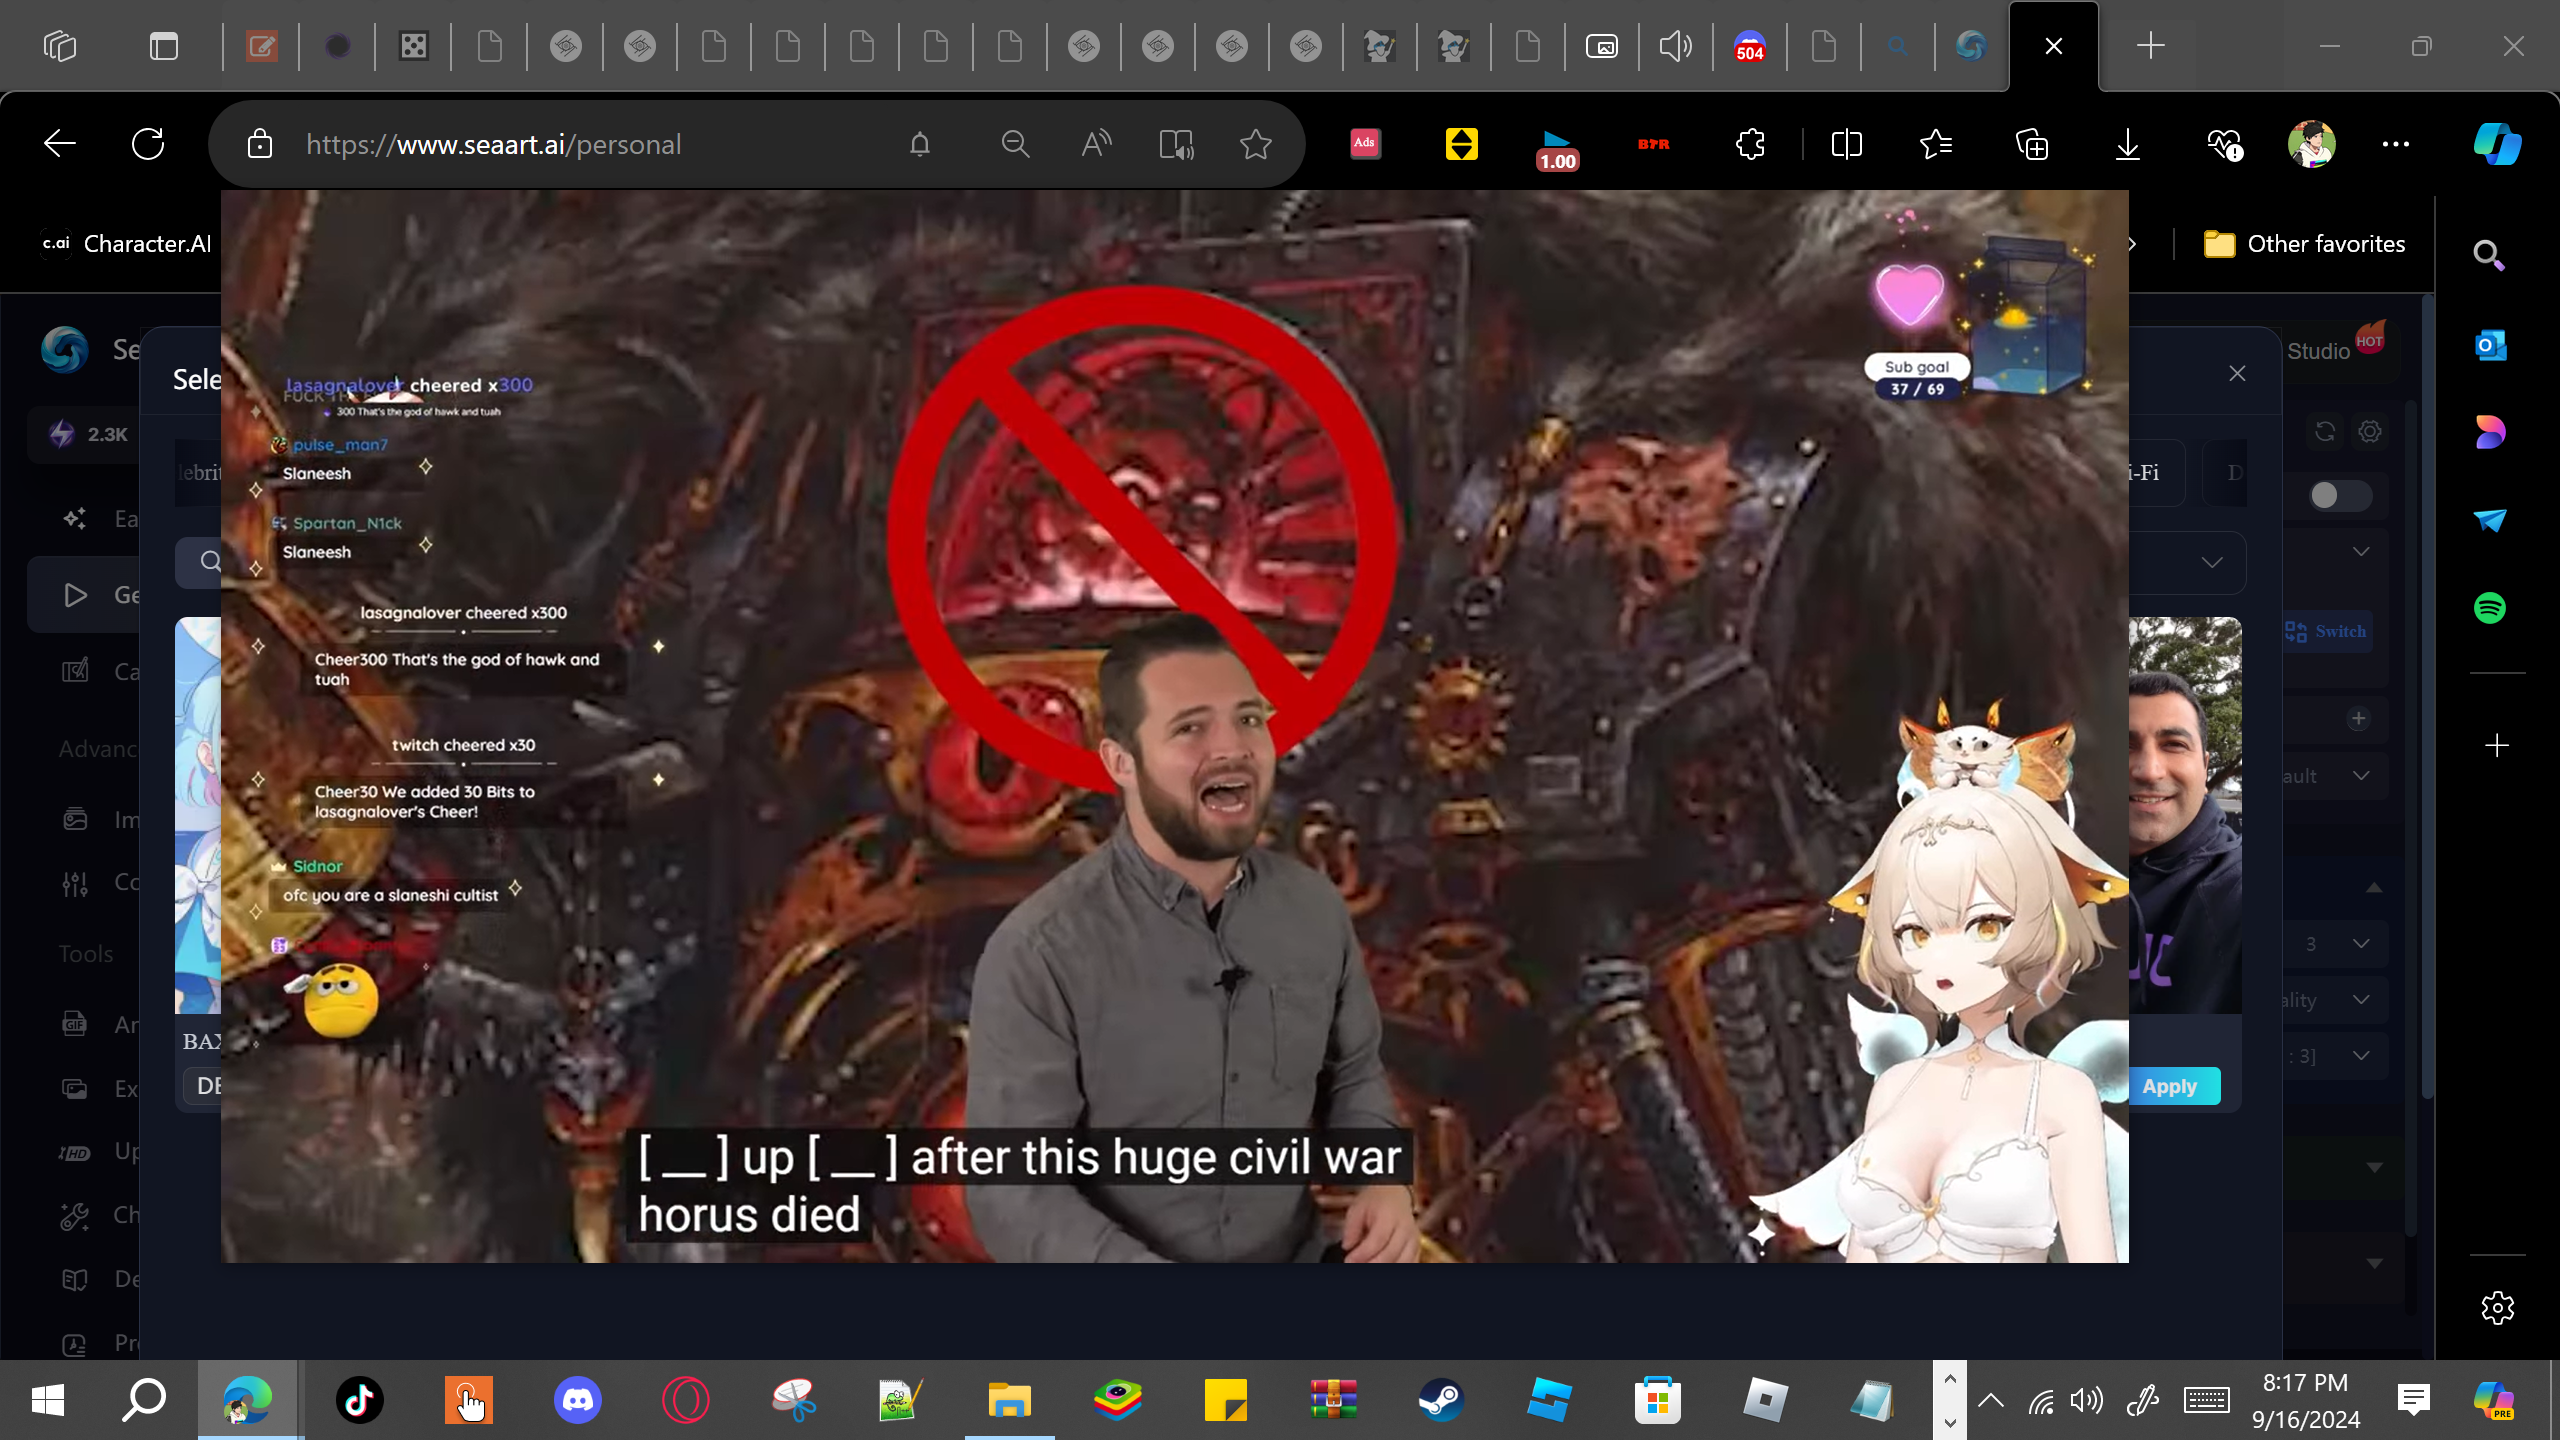Open the red Ads extension
The image size is (2560, 1440).
pos(1365,144)
